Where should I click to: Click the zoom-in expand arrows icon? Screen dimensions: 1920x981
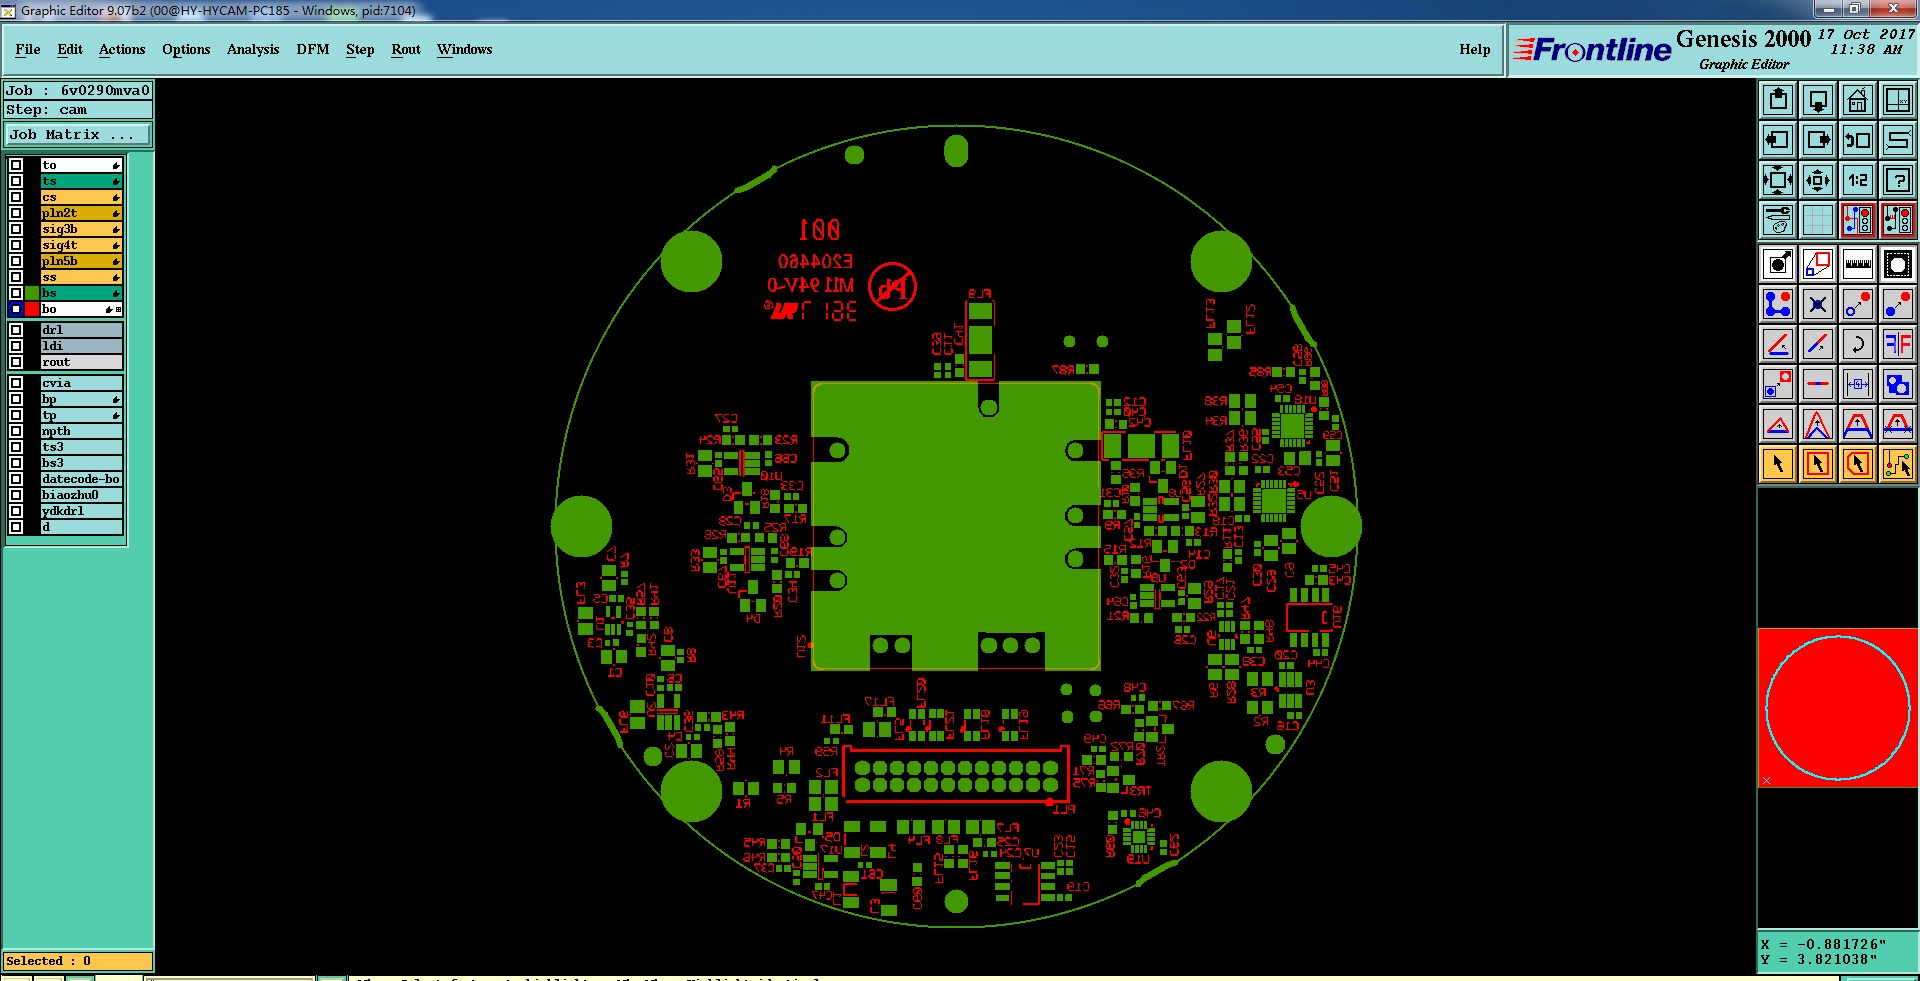coord(1778,180)
